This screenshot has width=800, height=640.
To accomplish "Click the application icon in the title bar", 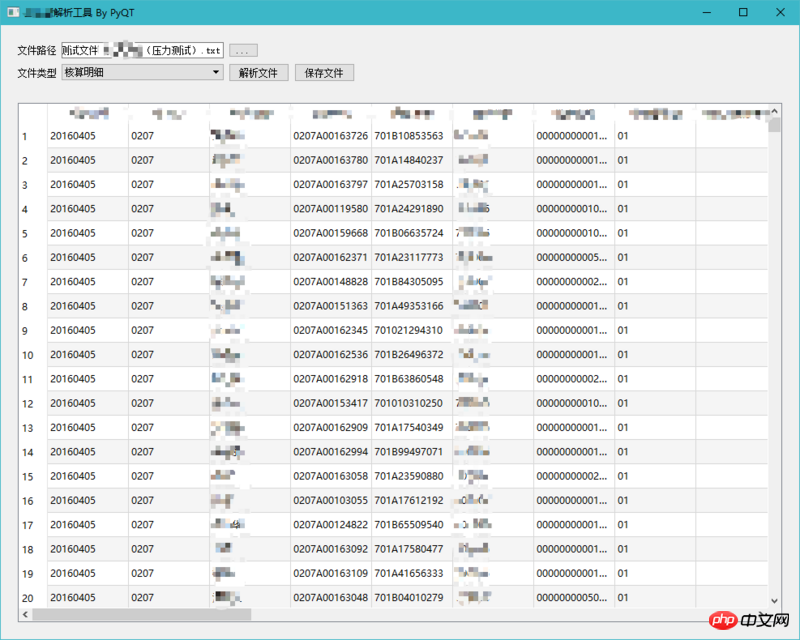I will [x=13, y=12].
